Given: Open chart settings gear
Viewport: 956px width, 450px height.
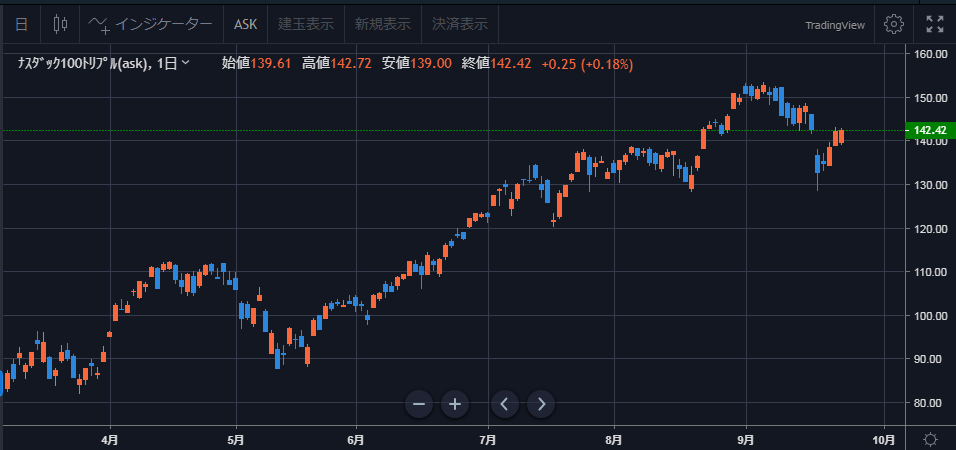Looking at the screenshot, I should click(893, 24).
